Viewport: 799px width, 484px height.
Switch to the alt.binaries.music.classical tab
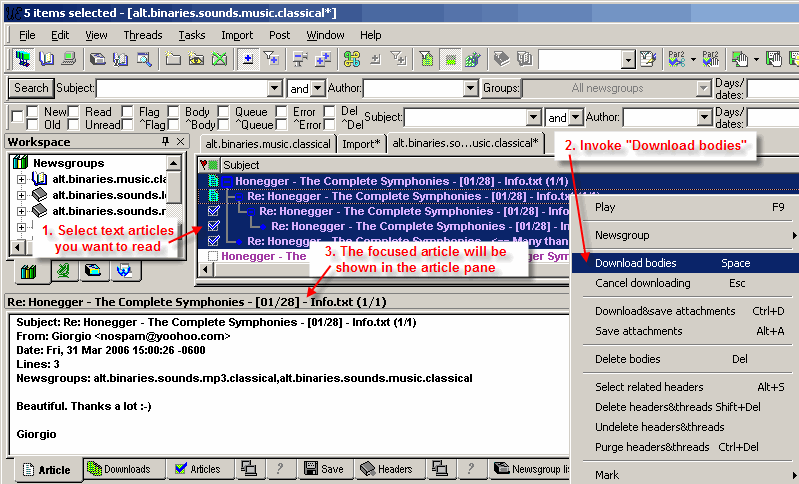268,144
